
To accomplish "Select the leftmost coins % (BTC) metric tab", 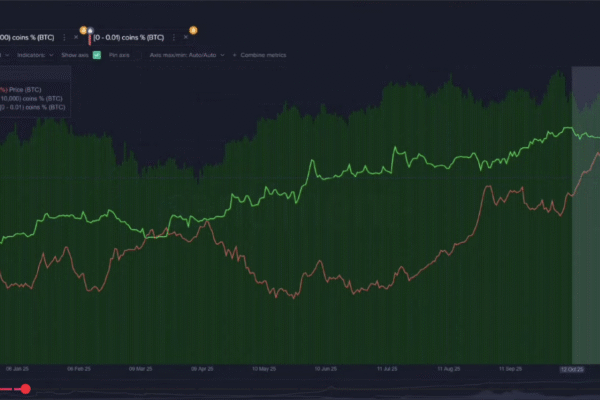I will [x=32, y=37].
